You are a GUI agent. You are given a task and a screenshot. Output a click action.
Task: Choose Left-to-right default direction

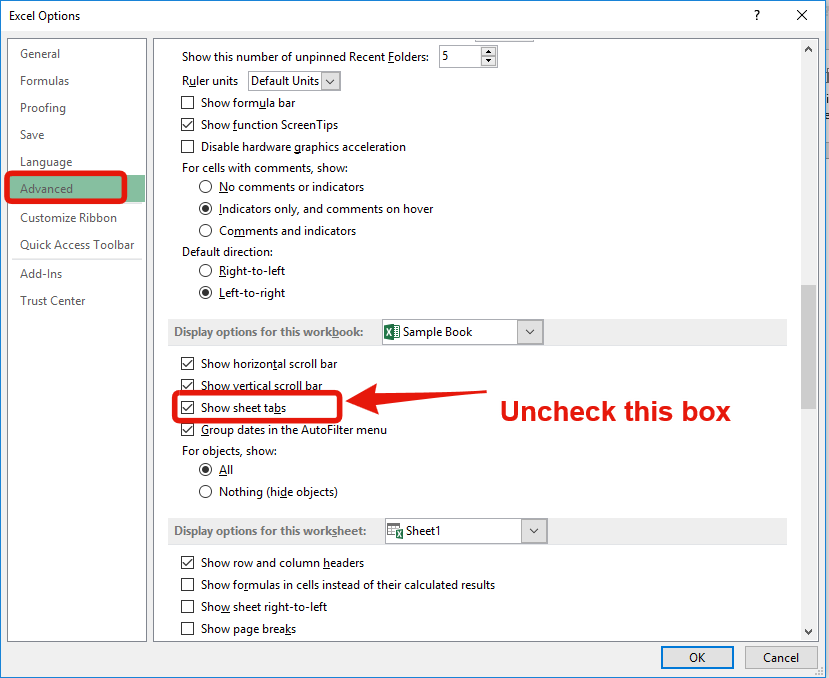[x=205, y=293]
